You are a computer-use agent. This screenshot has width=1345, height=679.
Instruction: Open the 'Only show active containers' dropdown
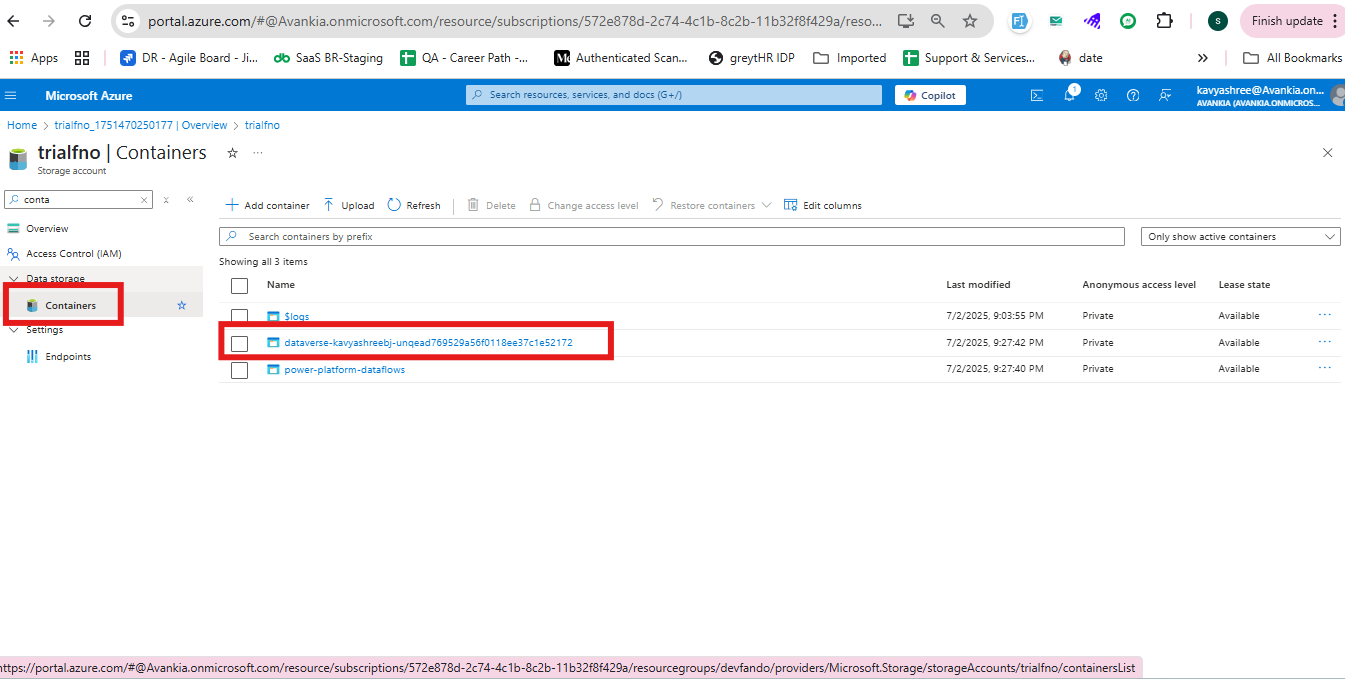[x=1240, y=237]
